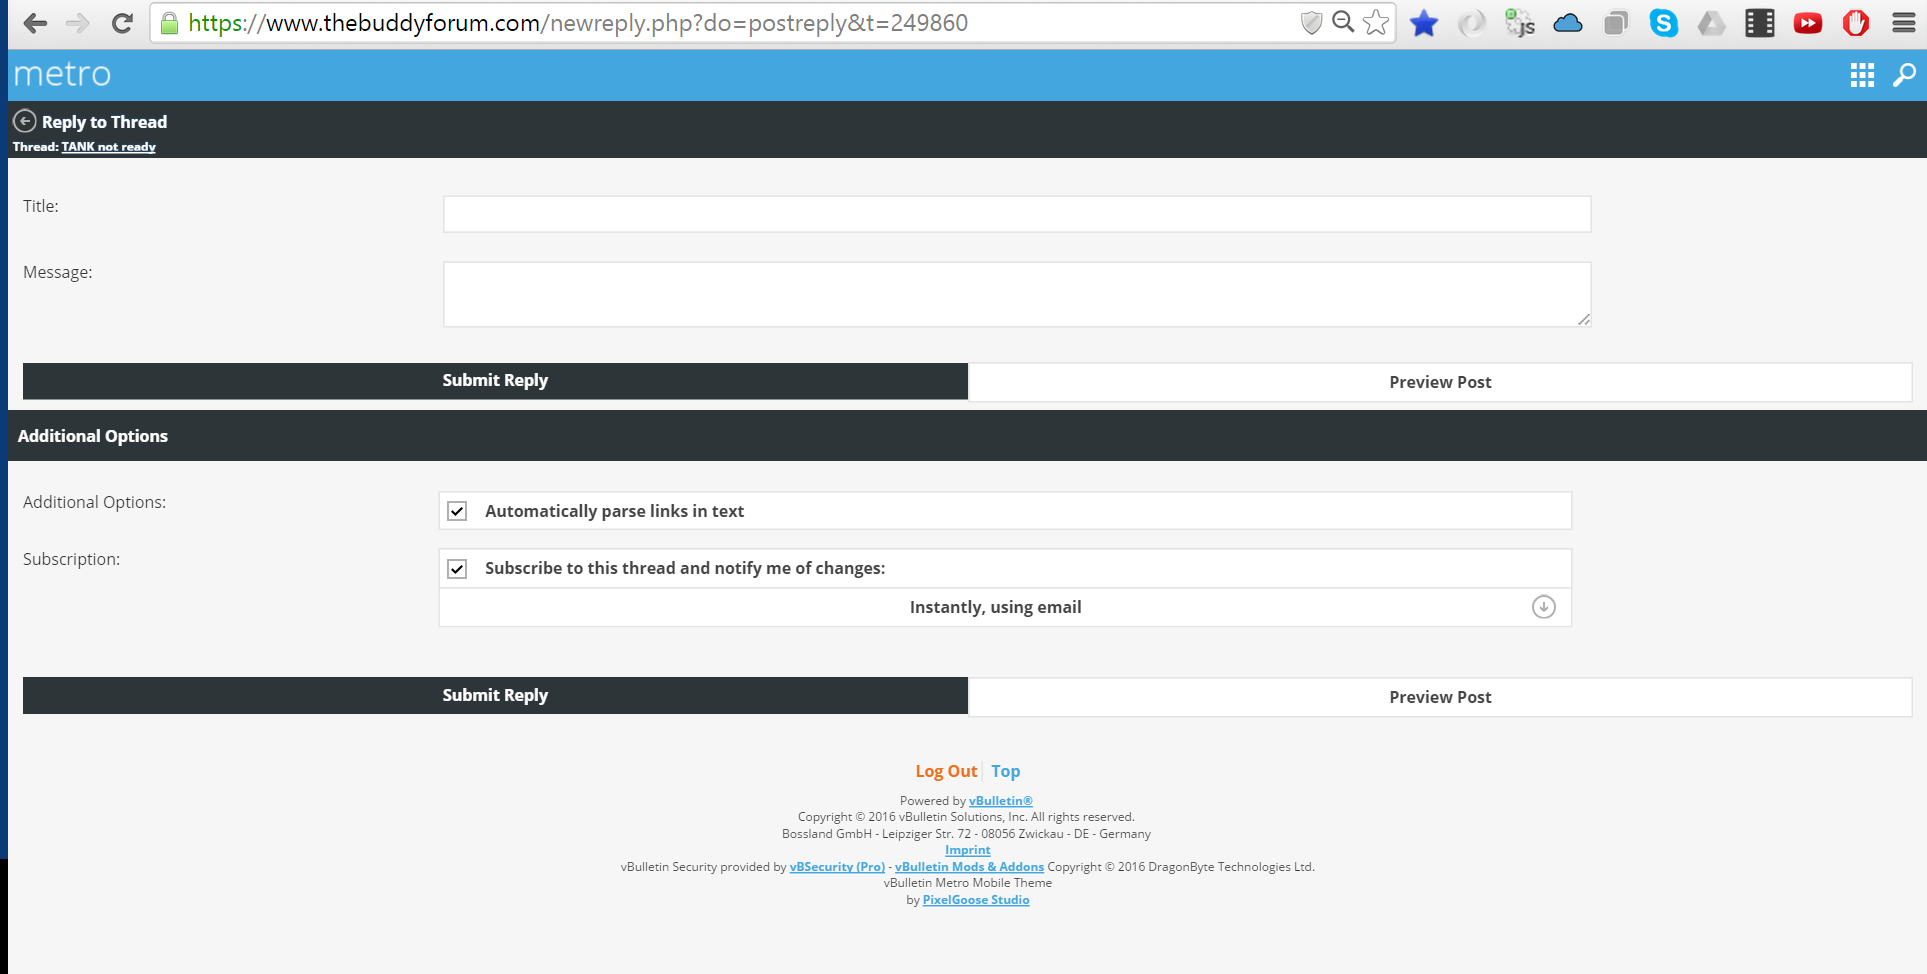
Task: Click the shield icon in address bar
Action: point(1311,23)
